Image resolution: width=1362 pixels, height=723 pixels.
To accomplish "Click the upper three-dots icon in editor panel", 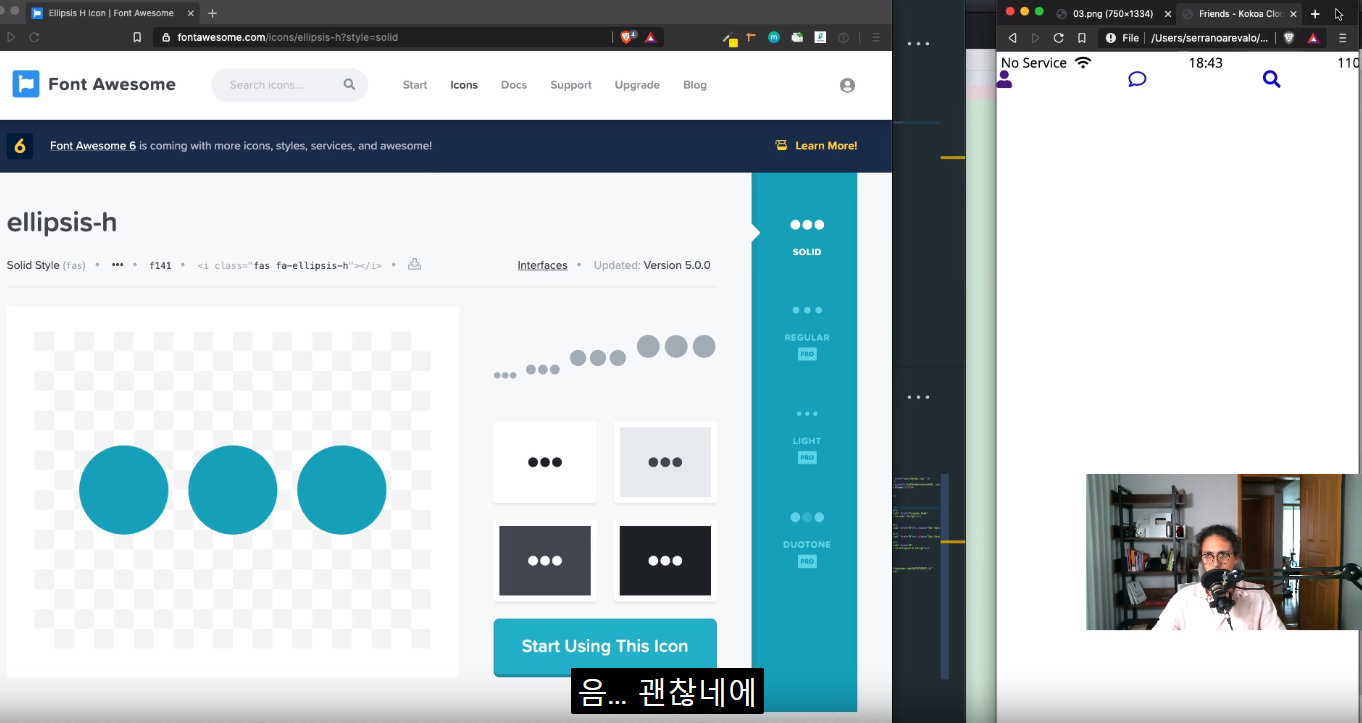I will [918, 44].
